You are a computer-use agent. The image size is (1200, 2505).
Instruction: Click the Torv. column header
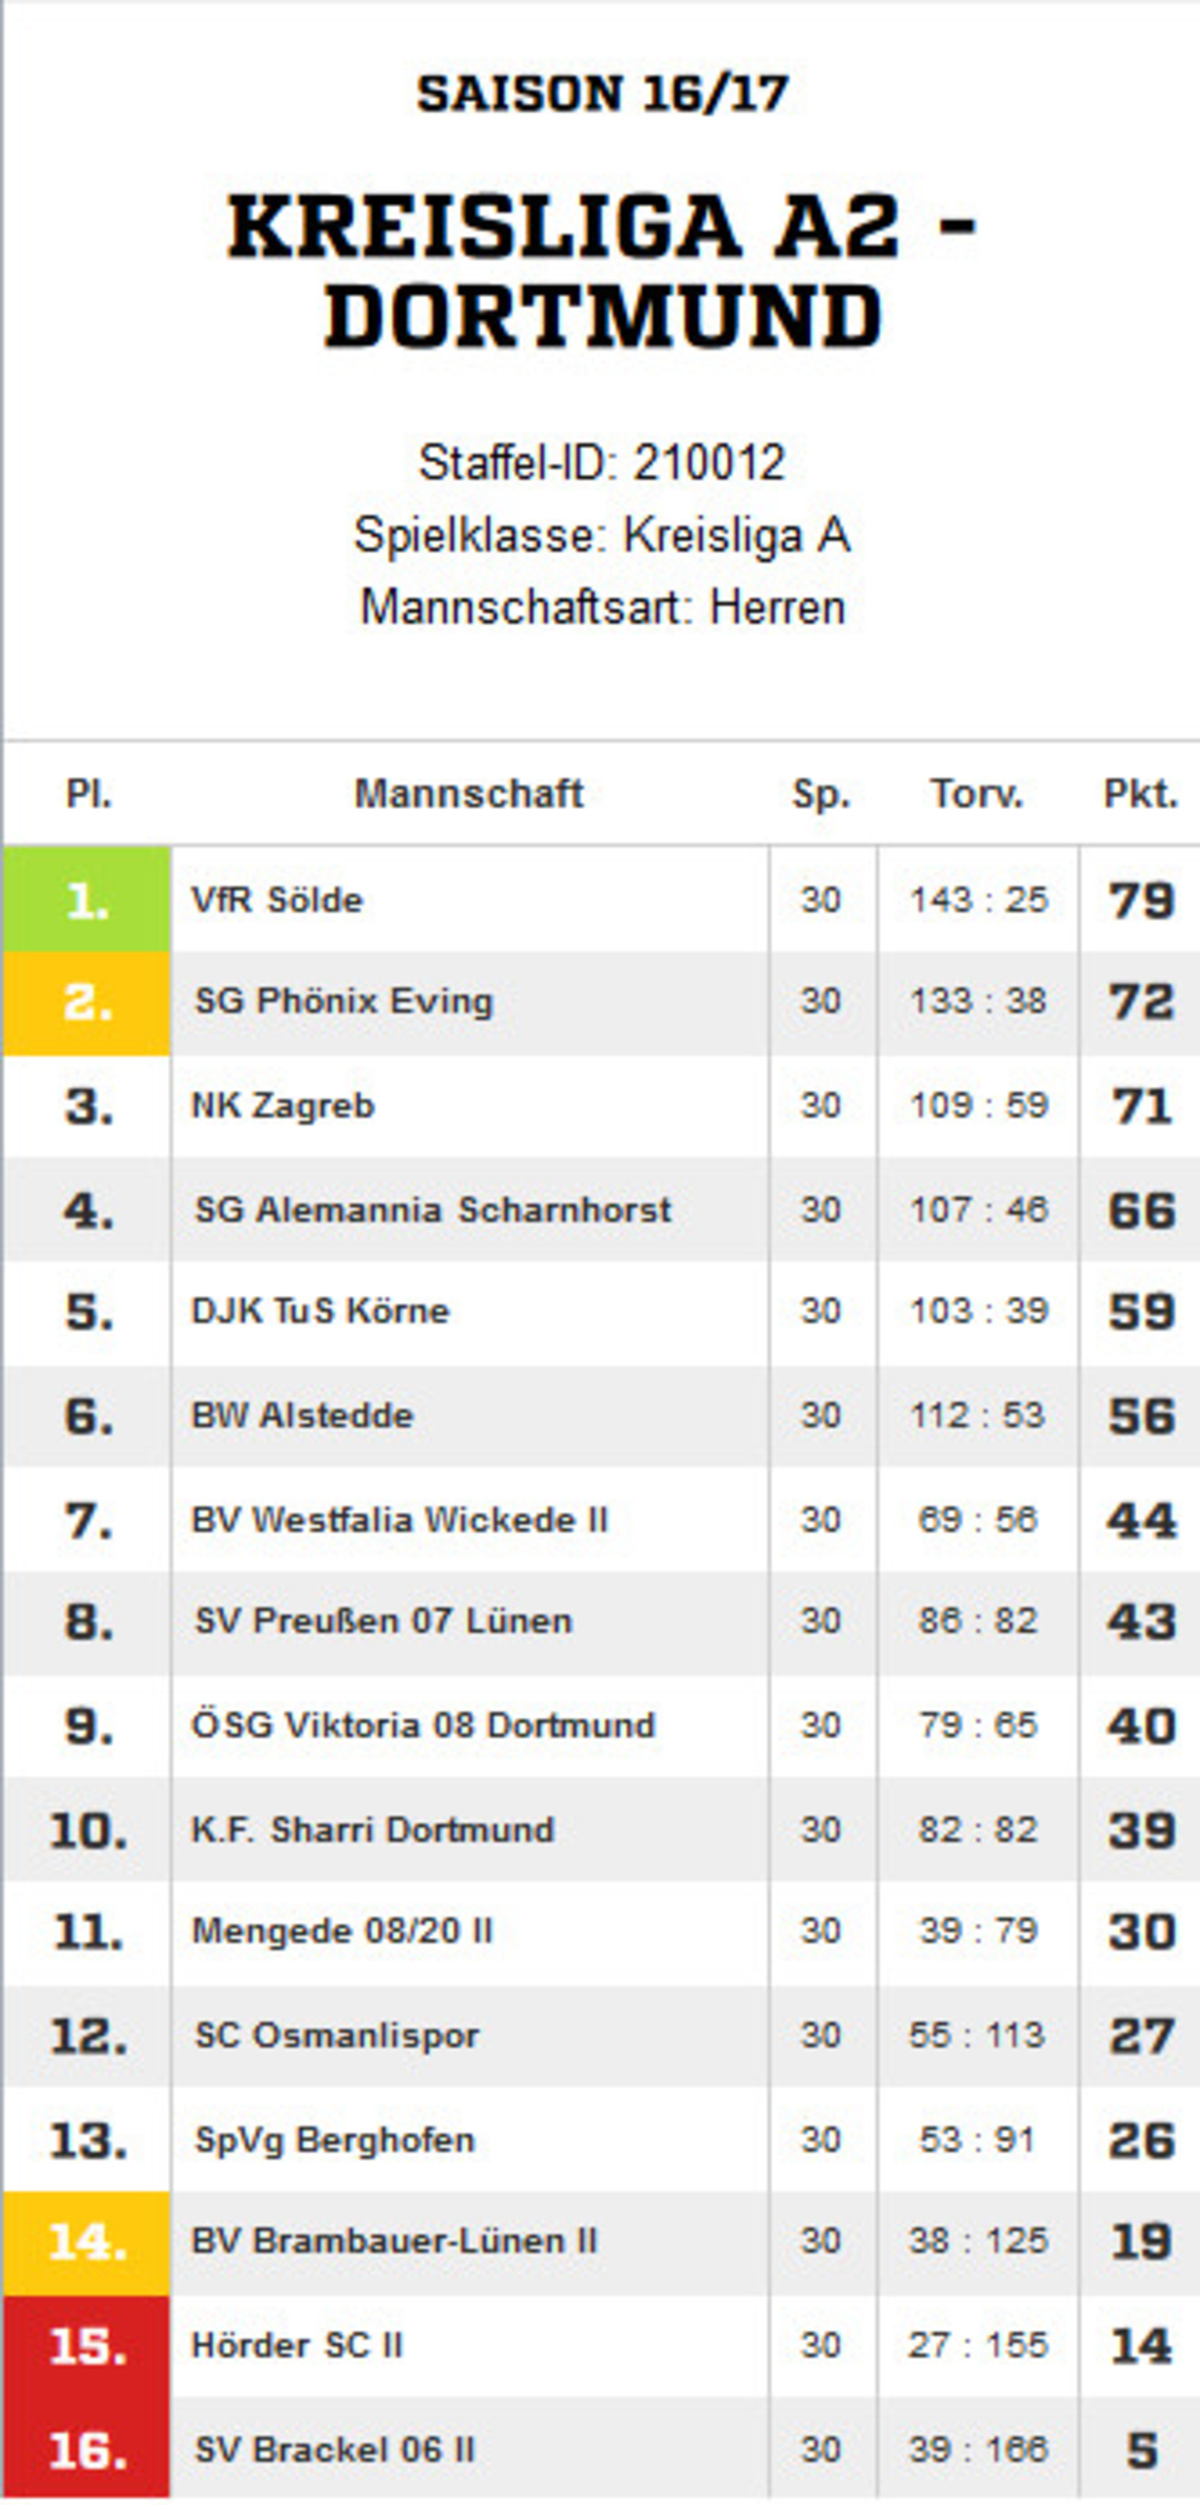(x=977, y=794)
